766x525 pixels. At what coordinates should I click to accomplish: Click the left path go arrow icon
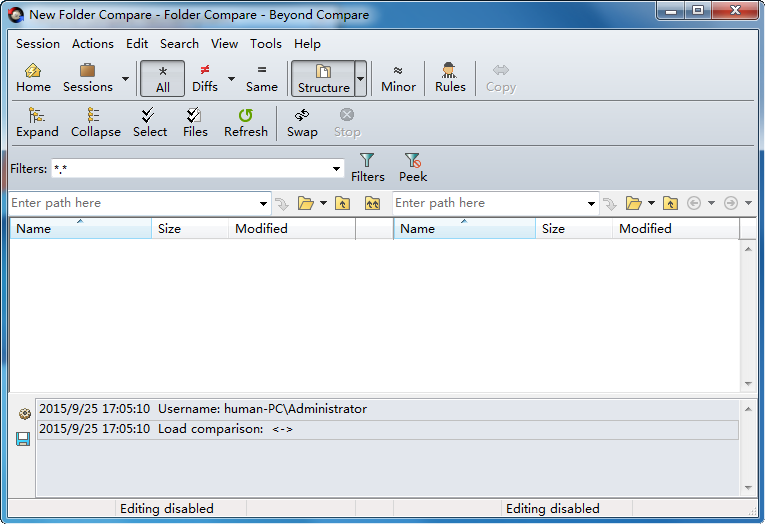point(282,204)
